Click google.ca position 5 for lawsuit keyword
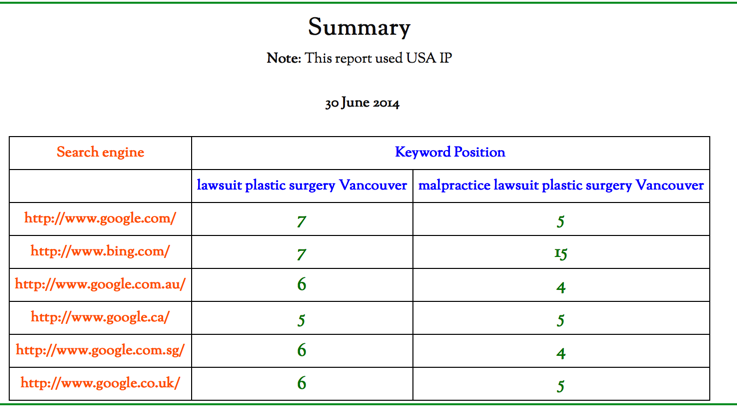Image resolution: width=737 pixels, height=410 pixels. pyautogui.click(x=301, y=320)
